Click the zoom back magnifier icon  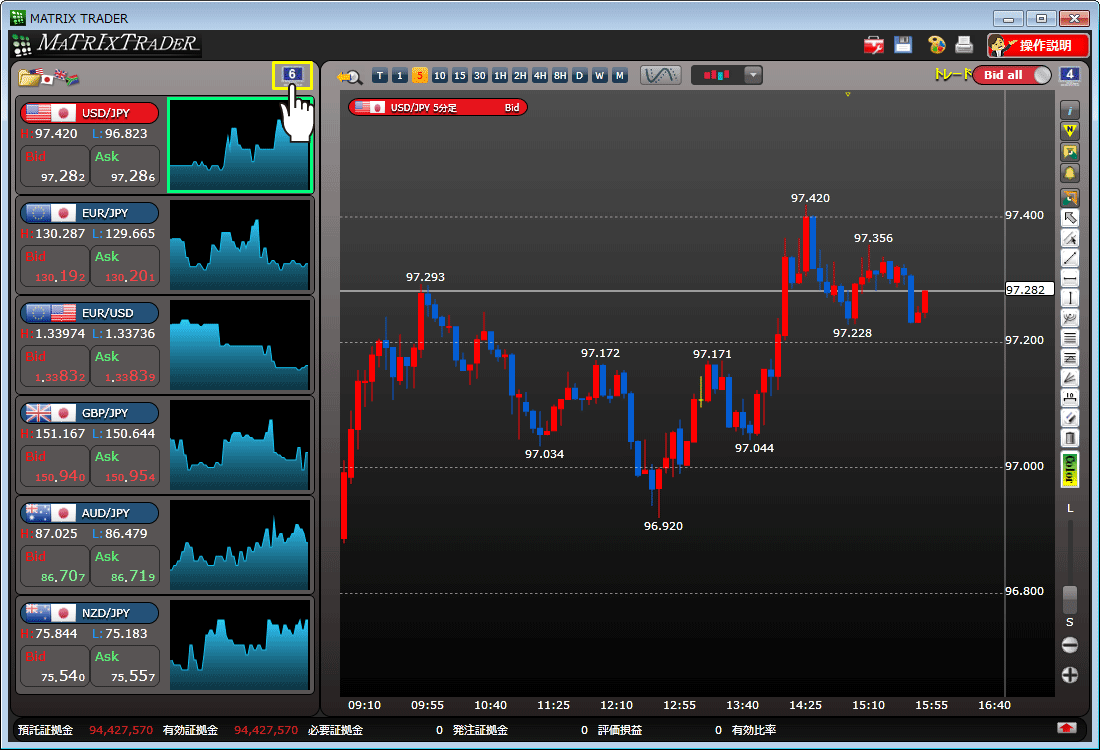(349, 76)
